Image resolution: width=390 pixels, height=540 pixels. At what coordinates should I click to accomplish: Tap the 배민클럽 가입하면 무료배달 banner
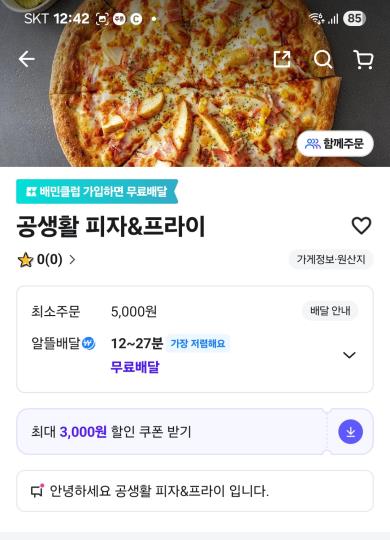click(97, 191)
